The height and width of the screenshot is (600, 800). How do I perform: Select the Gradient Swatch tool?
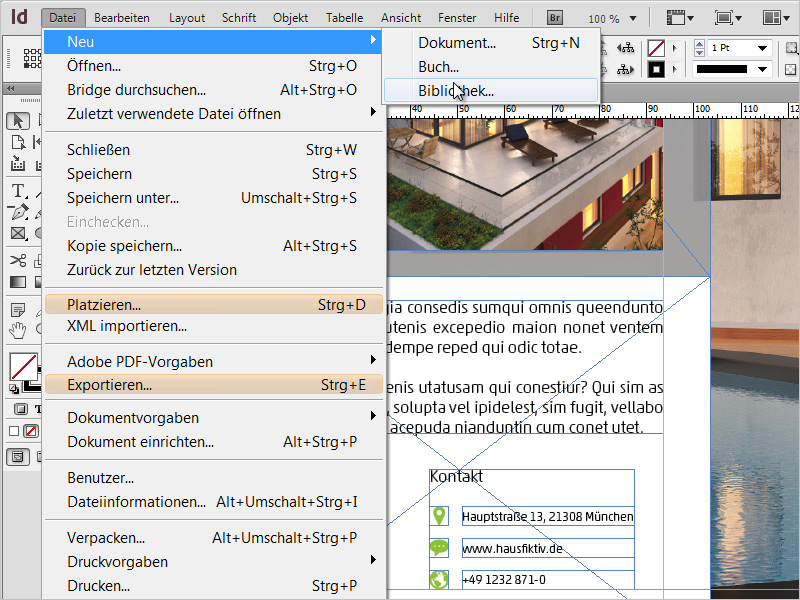pos(18,282)
